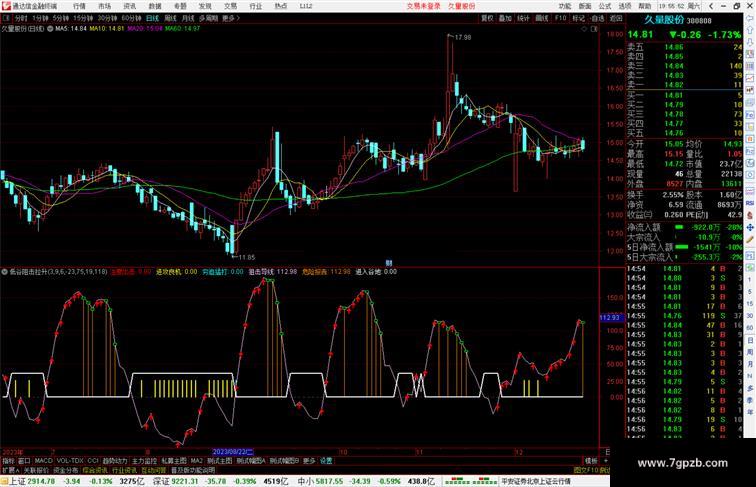Image resolution: width=756 pixels, height=487 pixels.
Task: Click the 交易未登录 login link
Action: tap(423, 6)
